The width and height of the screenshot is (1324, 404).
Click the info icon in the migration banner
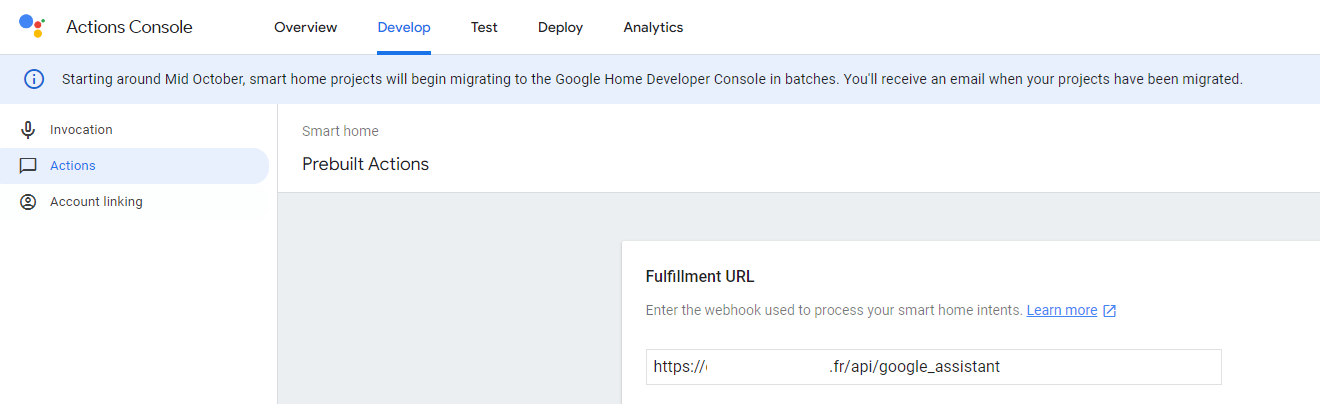click(x=34, y=79)
